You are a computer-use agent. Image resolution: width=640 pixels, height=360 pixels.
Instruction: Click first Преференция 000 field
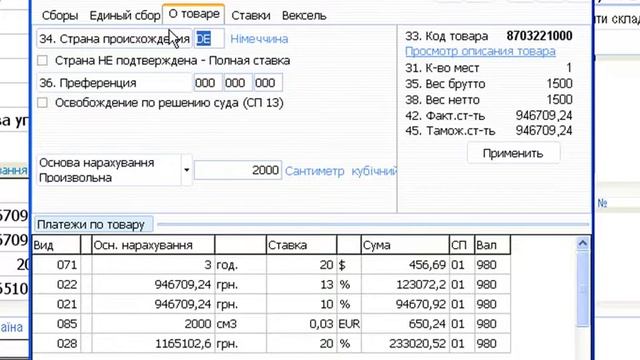pyautogui.click(x=207, y=83)
